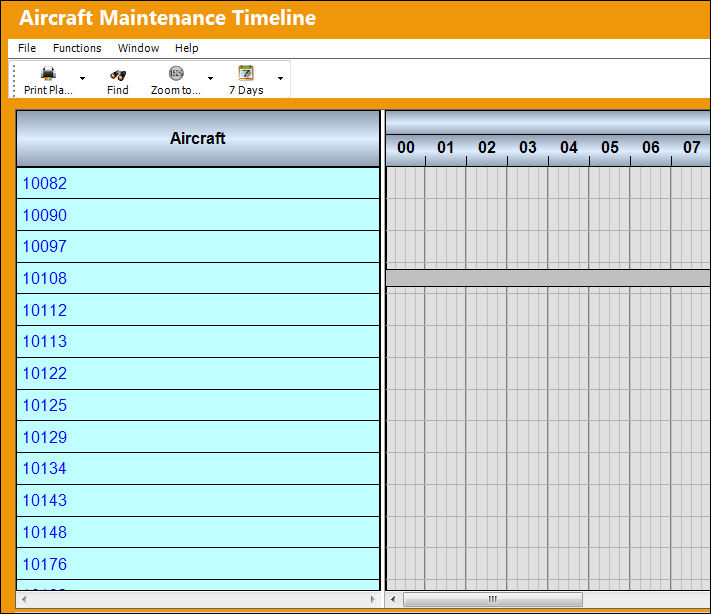Viewport: 711px width, 614px height.
Task: Click the toolbar drag grip handle
Action: [x=14, y=80]
